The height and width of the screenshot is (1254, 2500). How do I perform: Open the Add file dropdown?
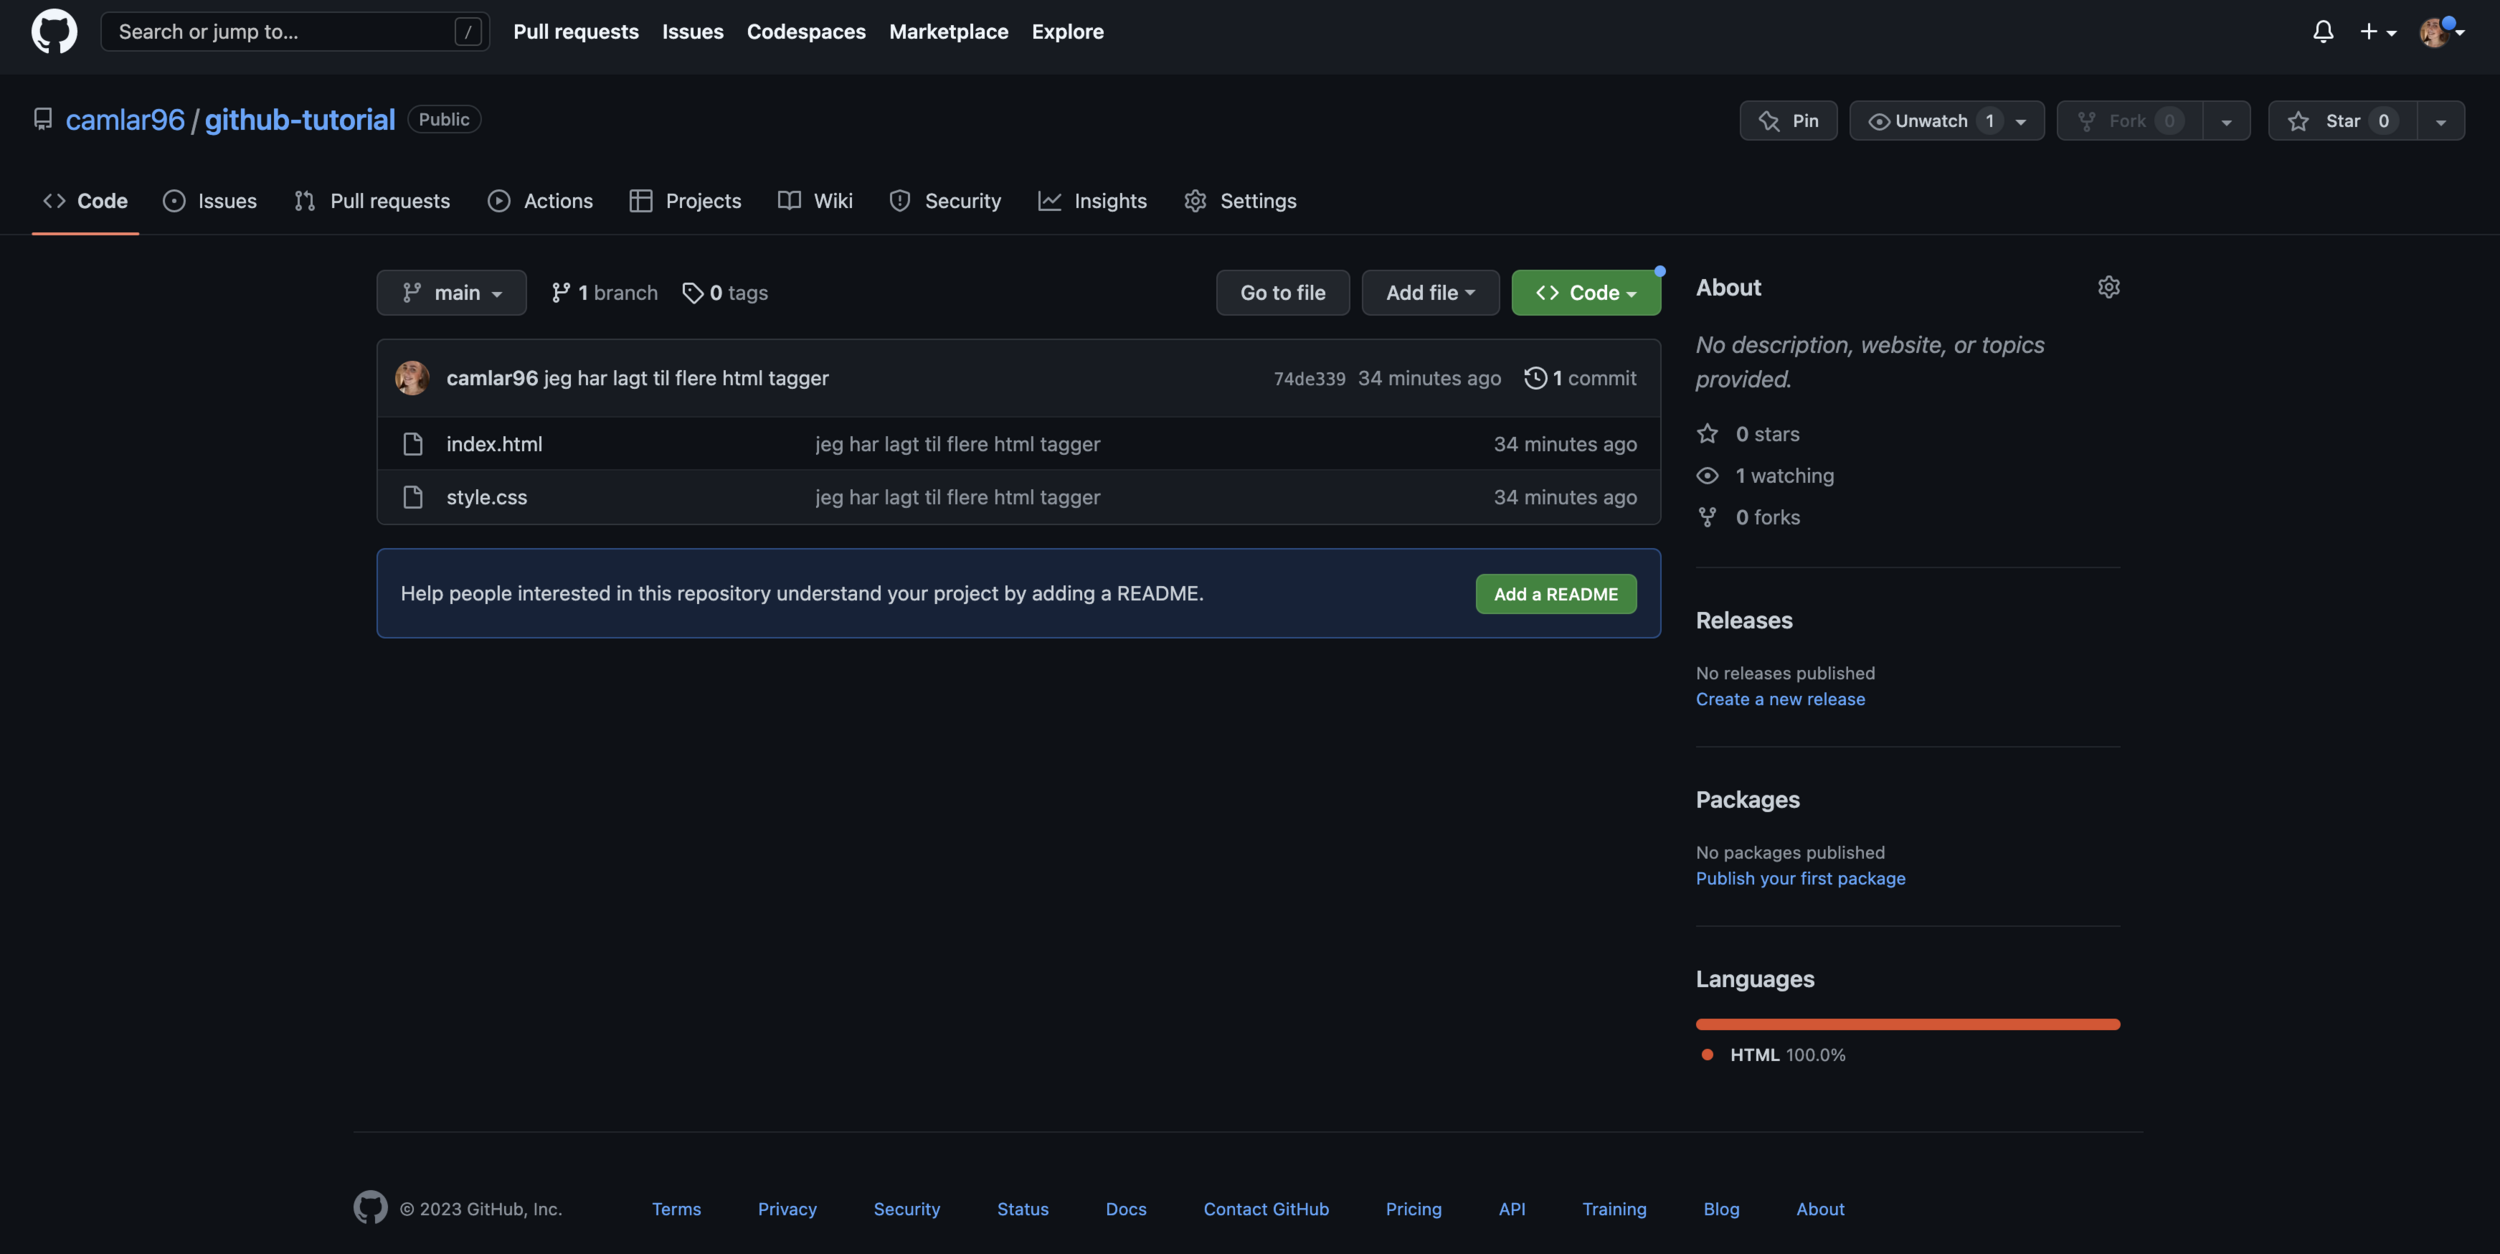click(1430, 293)
